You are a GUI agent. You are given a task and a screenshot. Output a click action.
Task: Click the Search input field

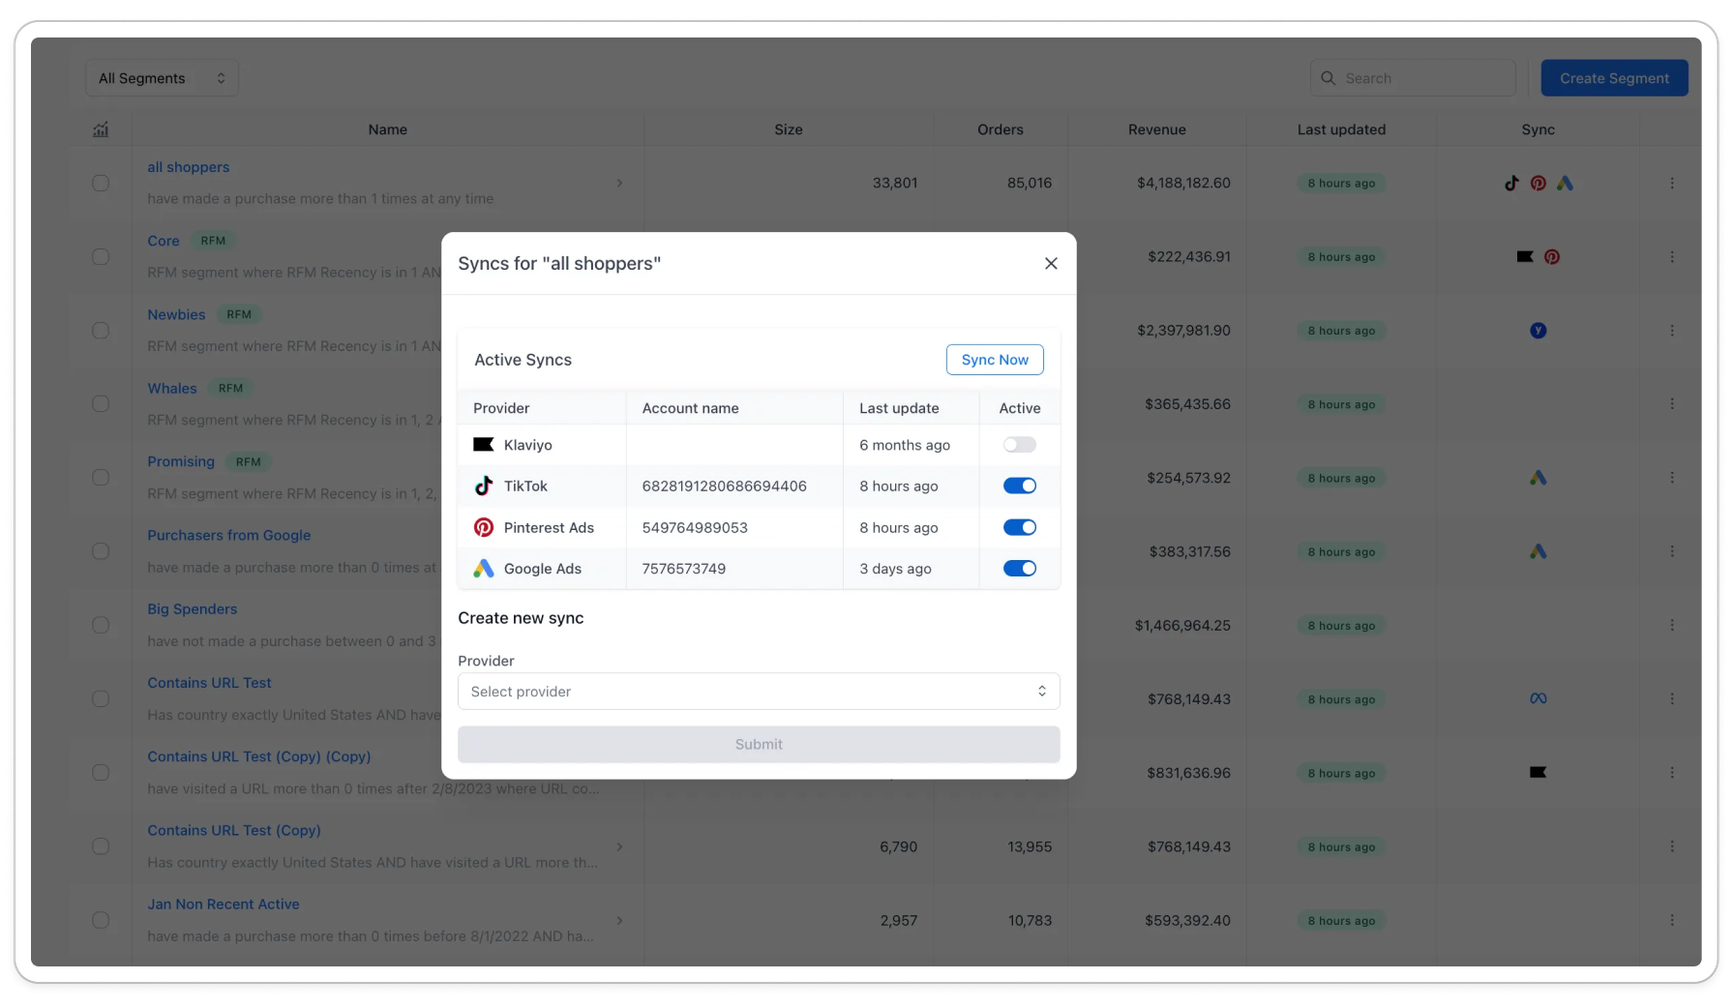[1412, 78]
